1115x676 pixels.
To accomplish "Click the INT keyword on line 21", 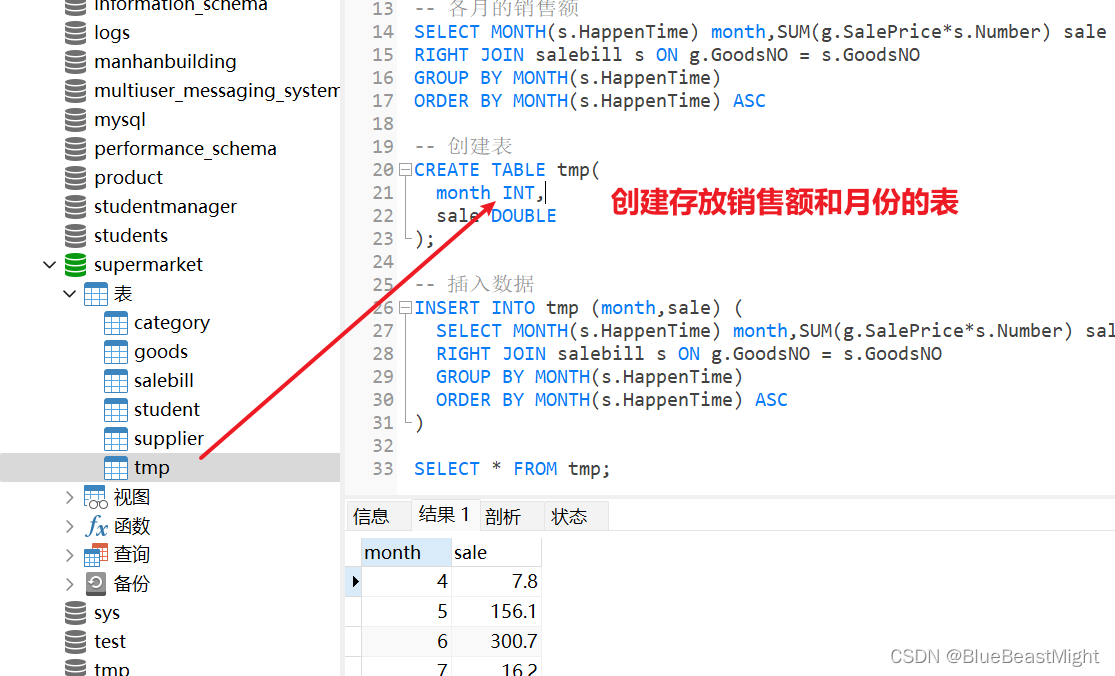I will click(x=518, y=193).
